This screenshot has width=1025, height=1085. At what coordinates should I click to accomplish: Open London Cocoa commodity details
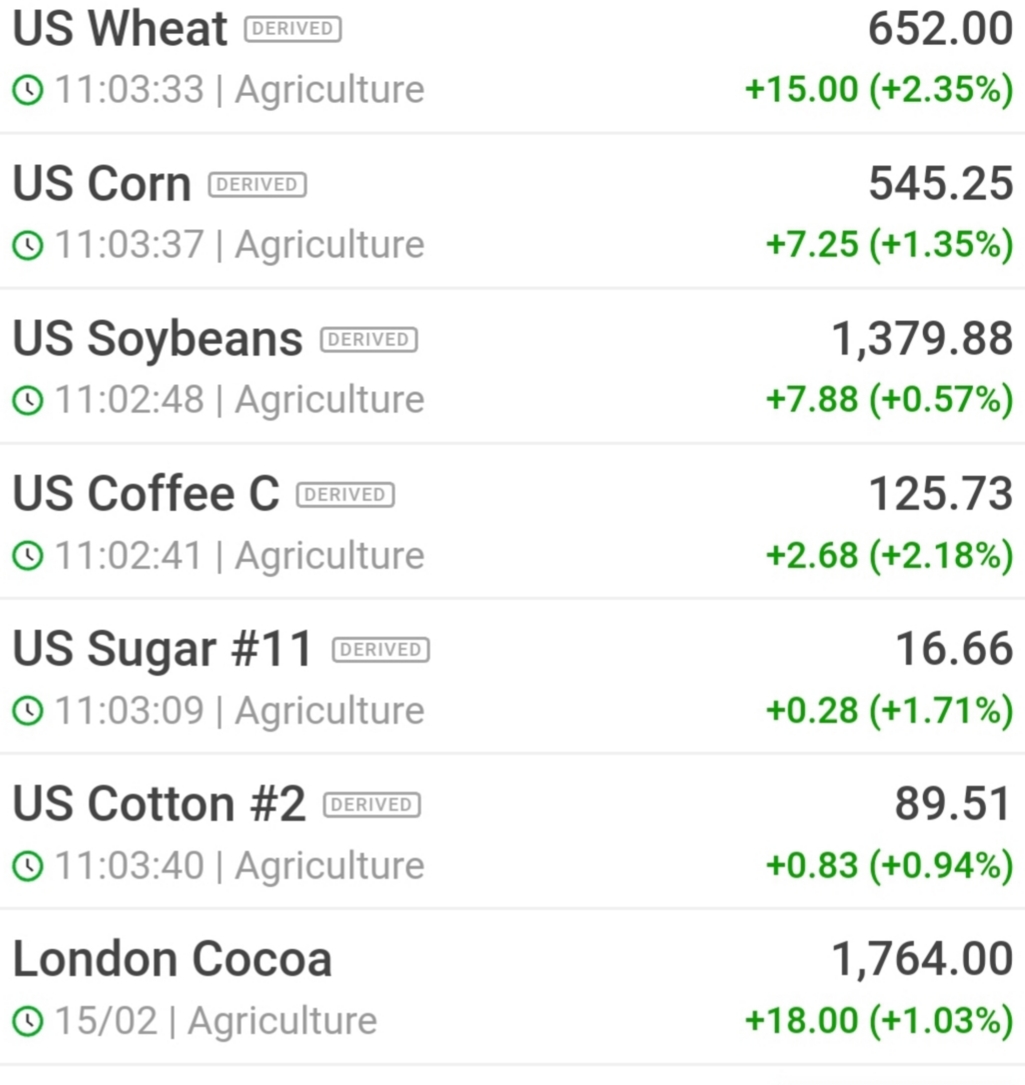(x=512, y=988)
